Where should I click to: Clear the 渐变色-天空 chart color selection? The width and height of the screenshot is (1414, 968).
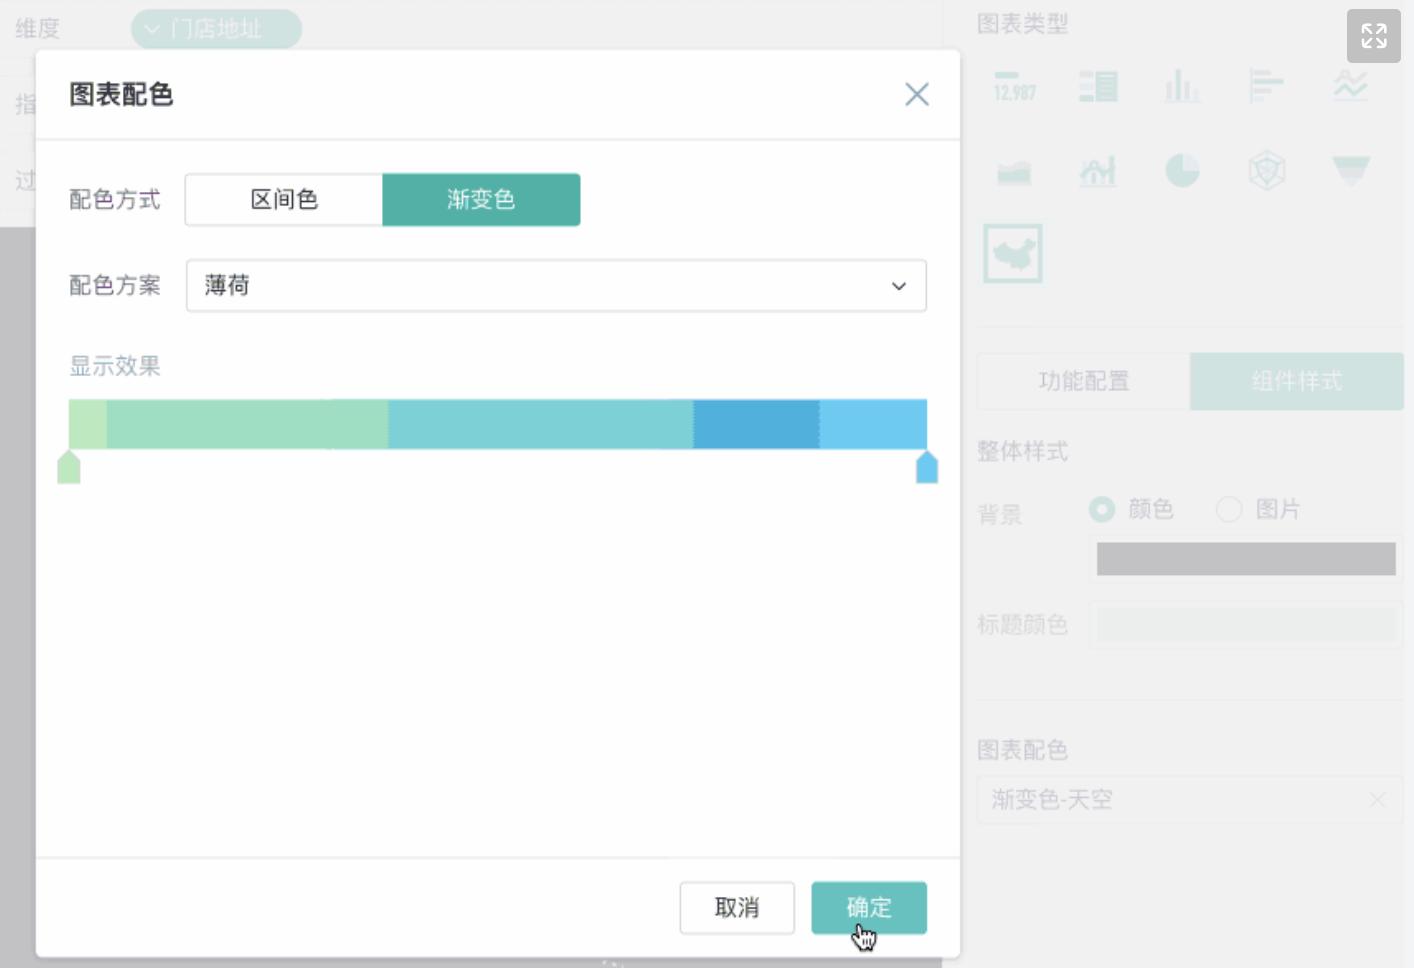click(x=1377, y=800)
